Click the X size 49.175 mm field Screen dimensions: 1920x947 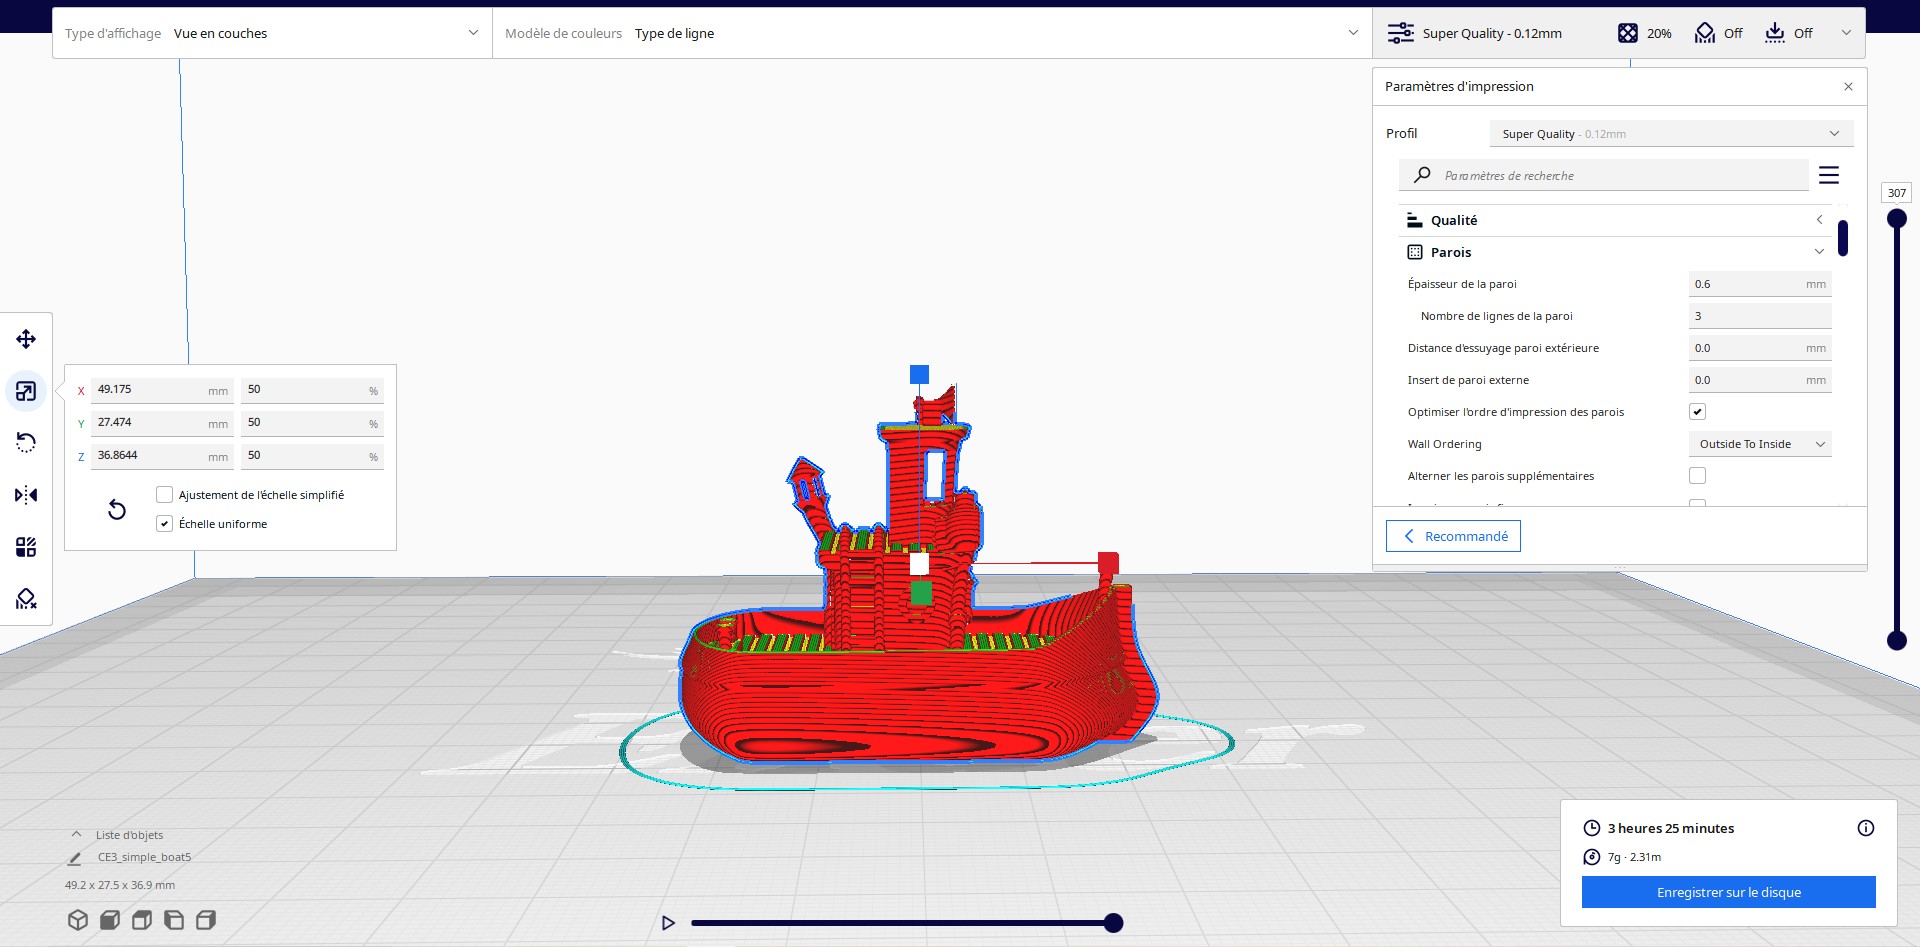click(162, 390)
